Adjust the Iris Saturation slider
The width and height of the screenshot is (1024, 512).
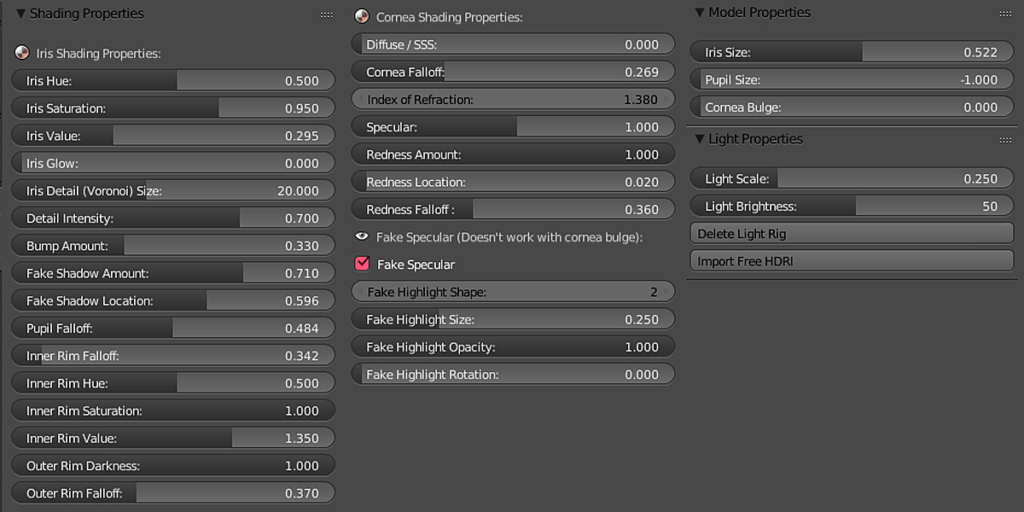[173, 108]
